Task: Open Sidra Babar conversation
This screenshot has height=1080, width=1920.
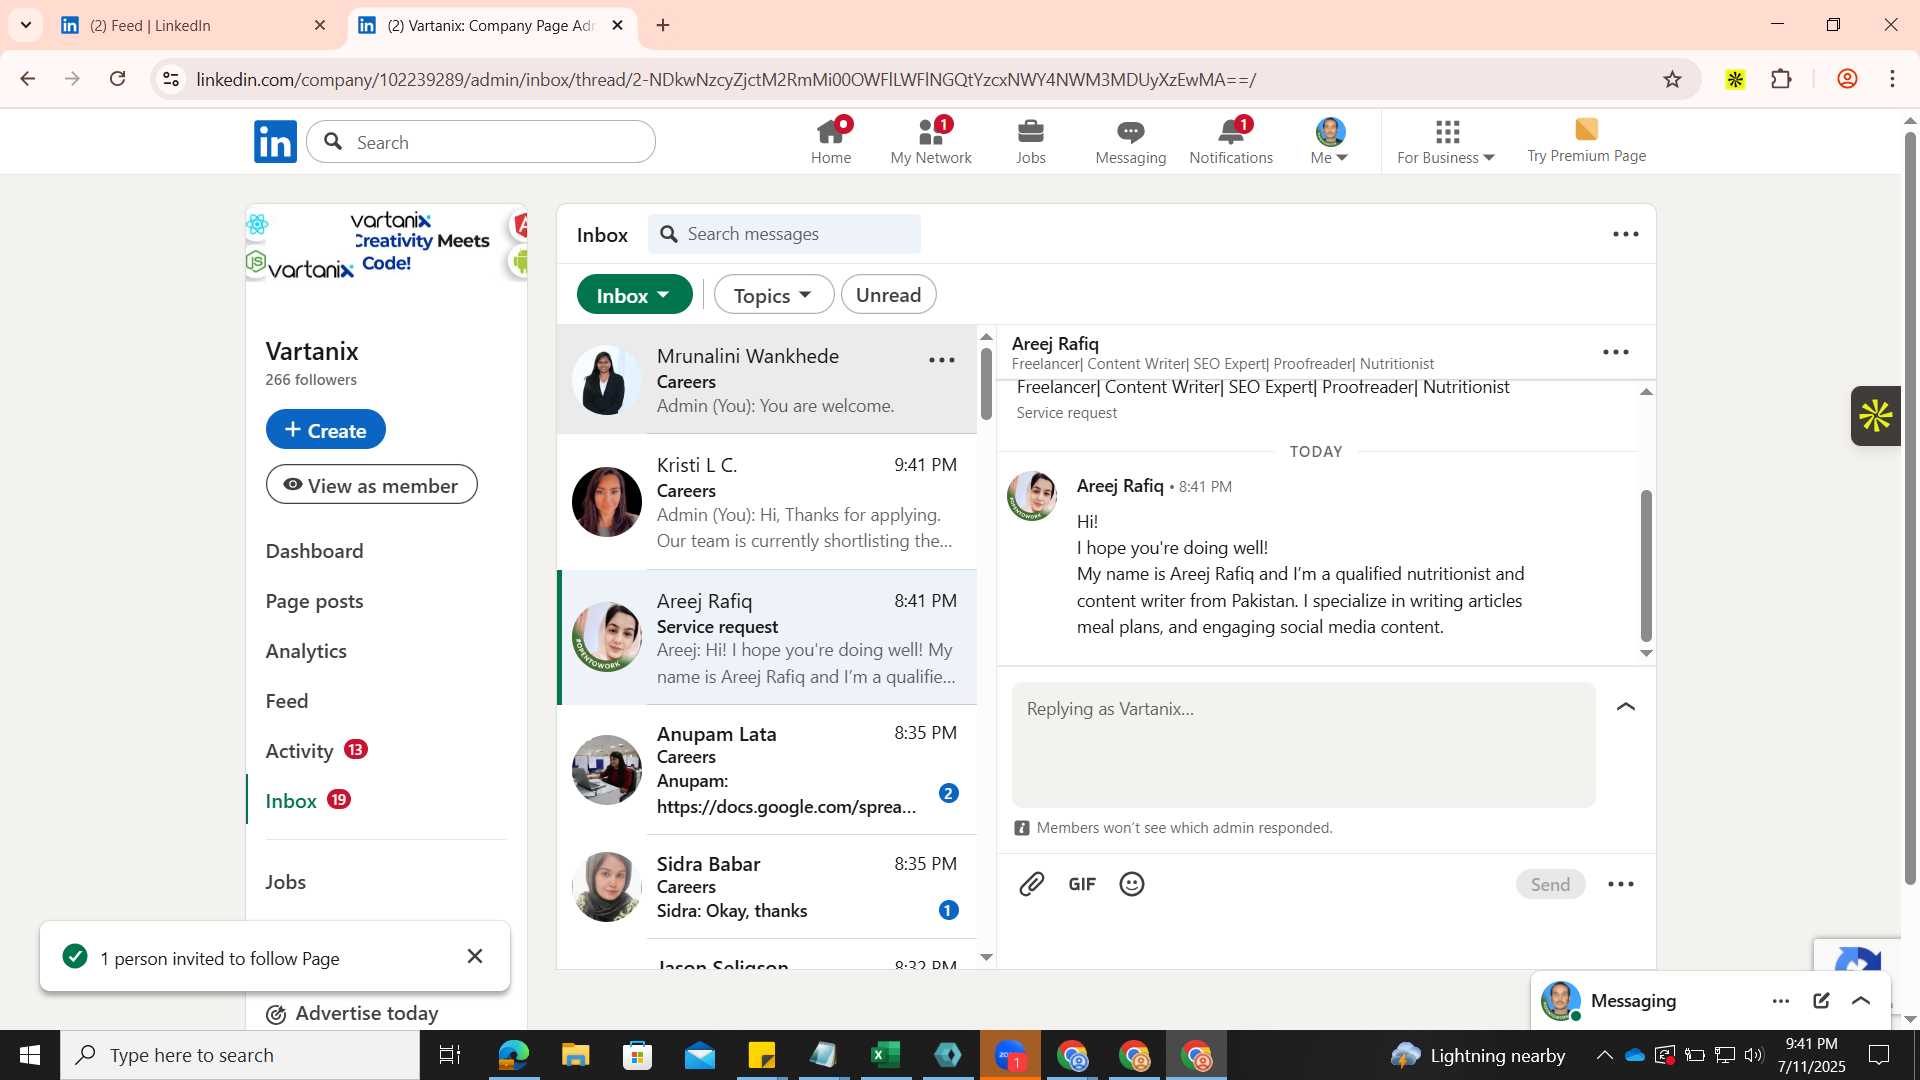Action: pyautogui.click(x=767, y=887)
